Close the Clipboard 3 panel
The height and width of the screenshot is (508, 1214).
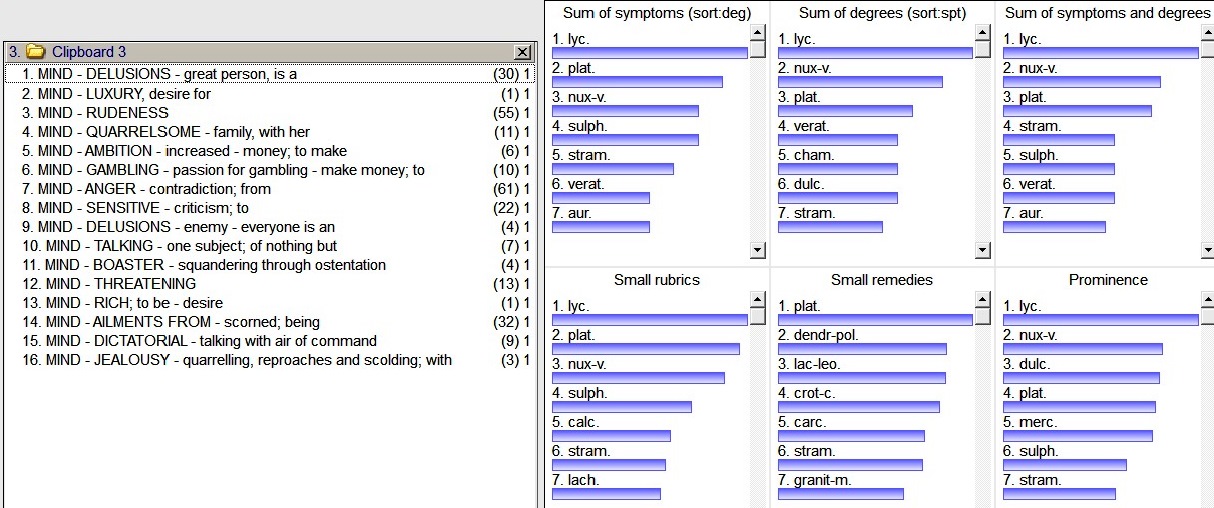pyautogui.click(x=522, y=52)
